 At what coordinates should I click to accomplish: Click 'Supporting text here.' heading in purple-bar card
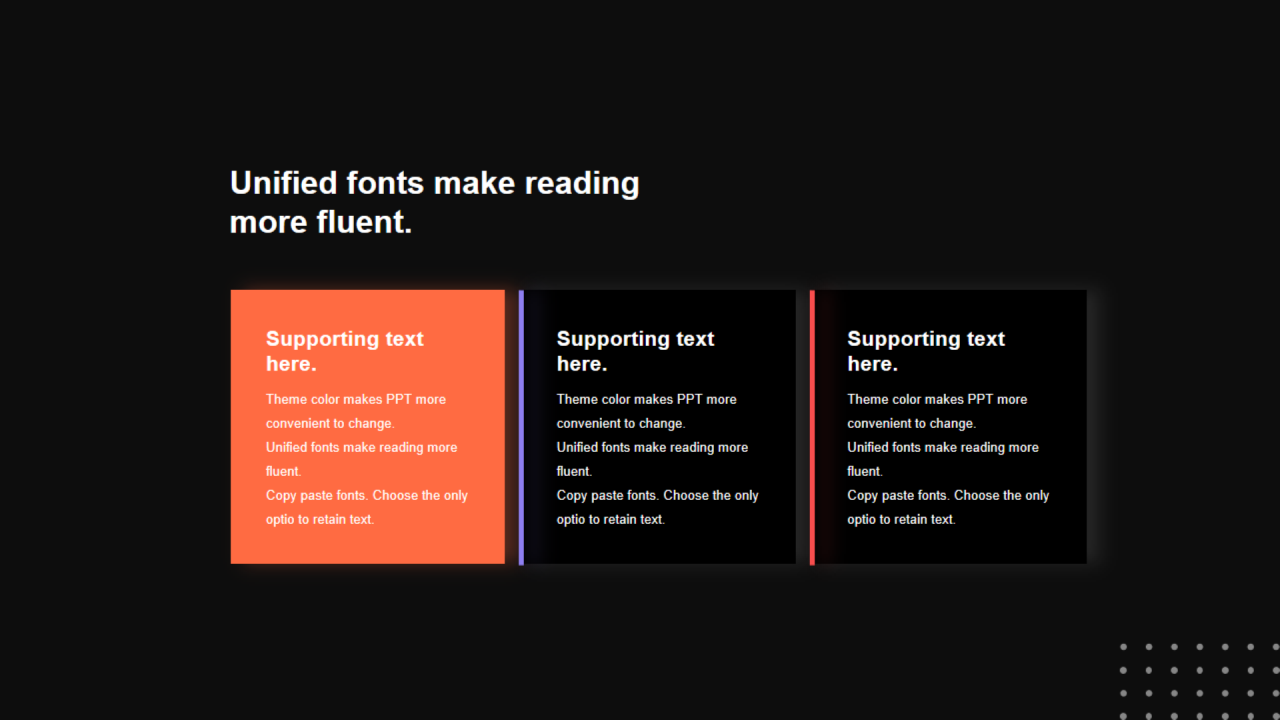[x=635, y=350]
